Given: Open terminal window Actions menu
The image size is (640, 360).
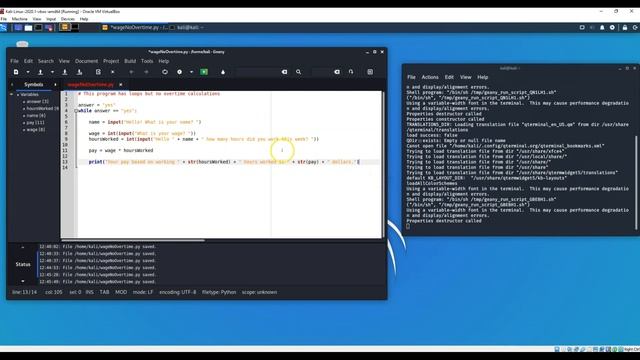Looking at the screenshot, I should (x=430, y=77).
